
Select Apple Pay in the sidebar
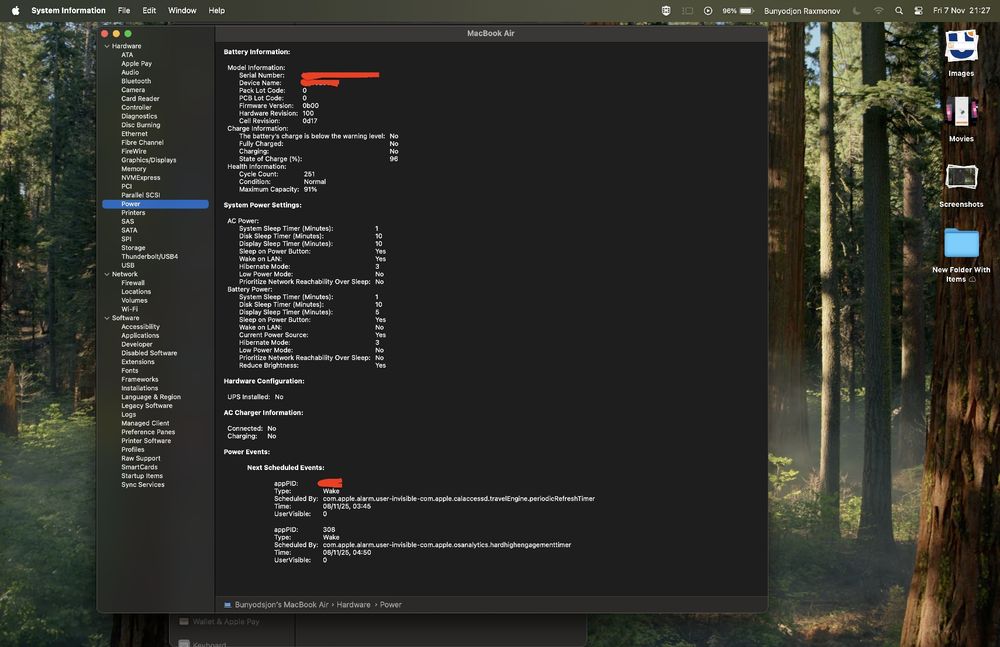(136, 64)
